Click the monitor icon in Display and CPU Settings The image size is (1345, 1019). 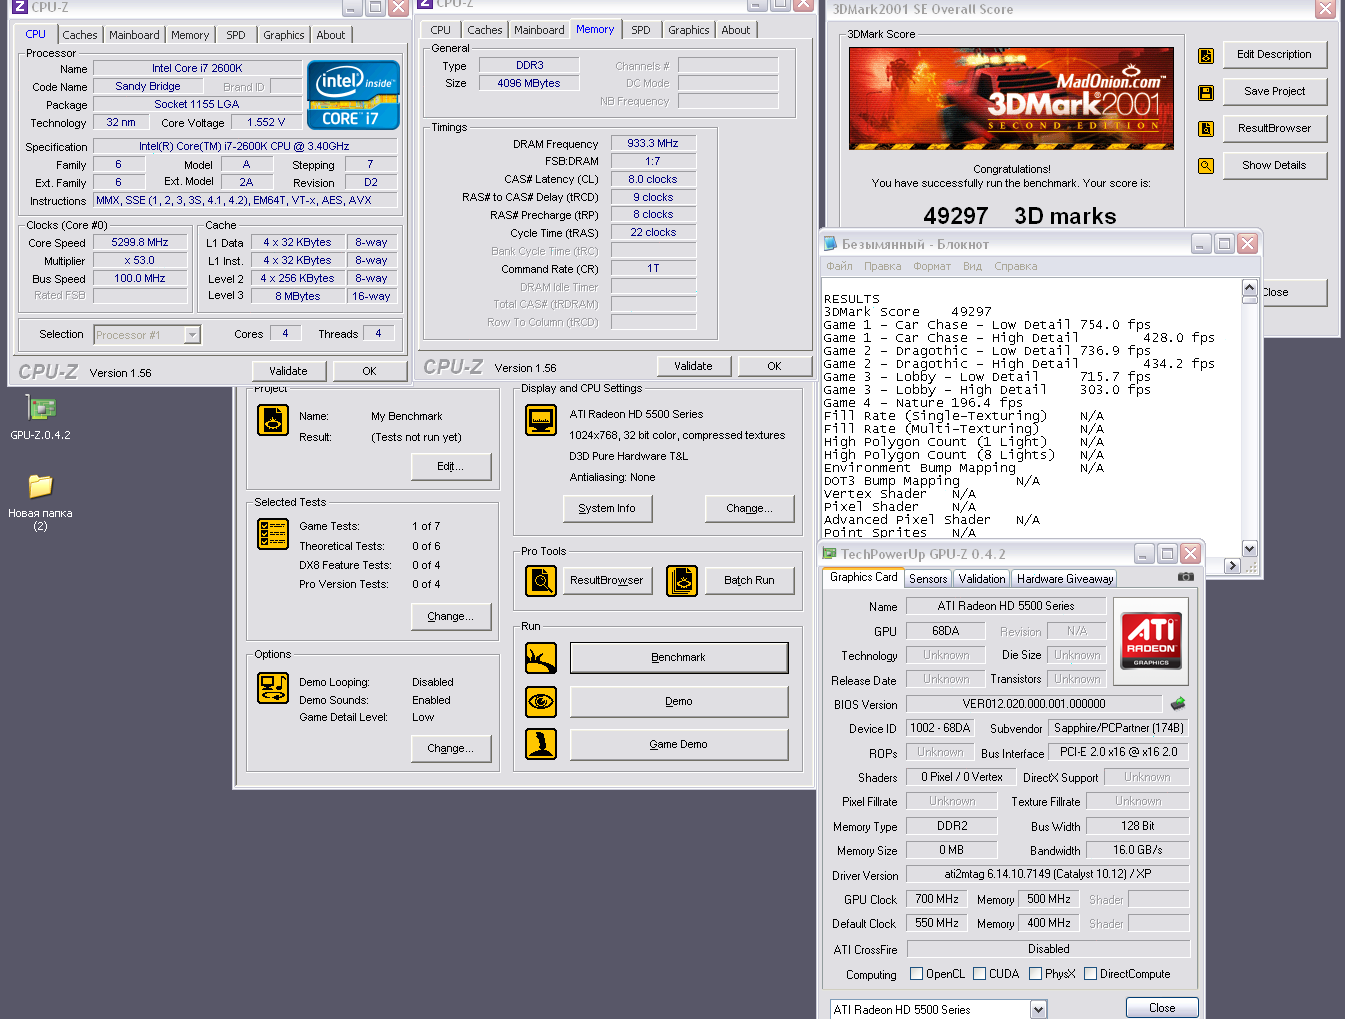point(541,420)
